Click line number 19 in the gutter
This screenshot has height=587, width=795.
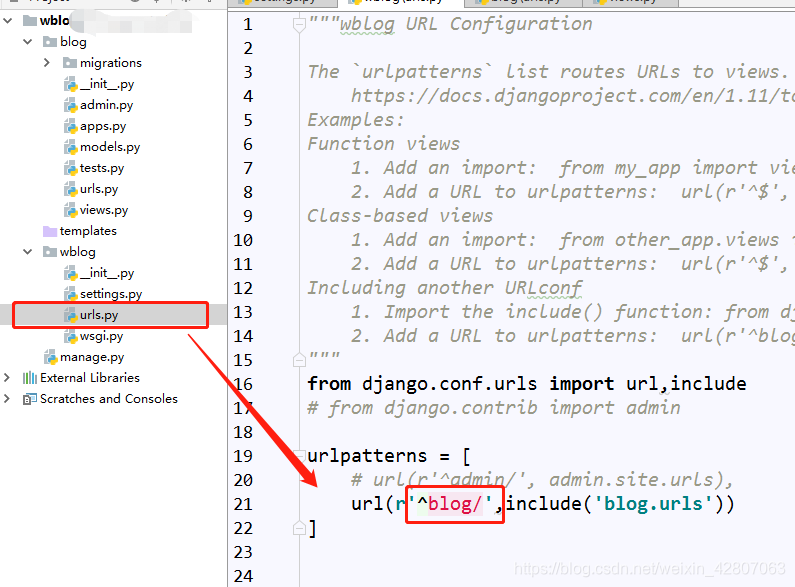243,456
